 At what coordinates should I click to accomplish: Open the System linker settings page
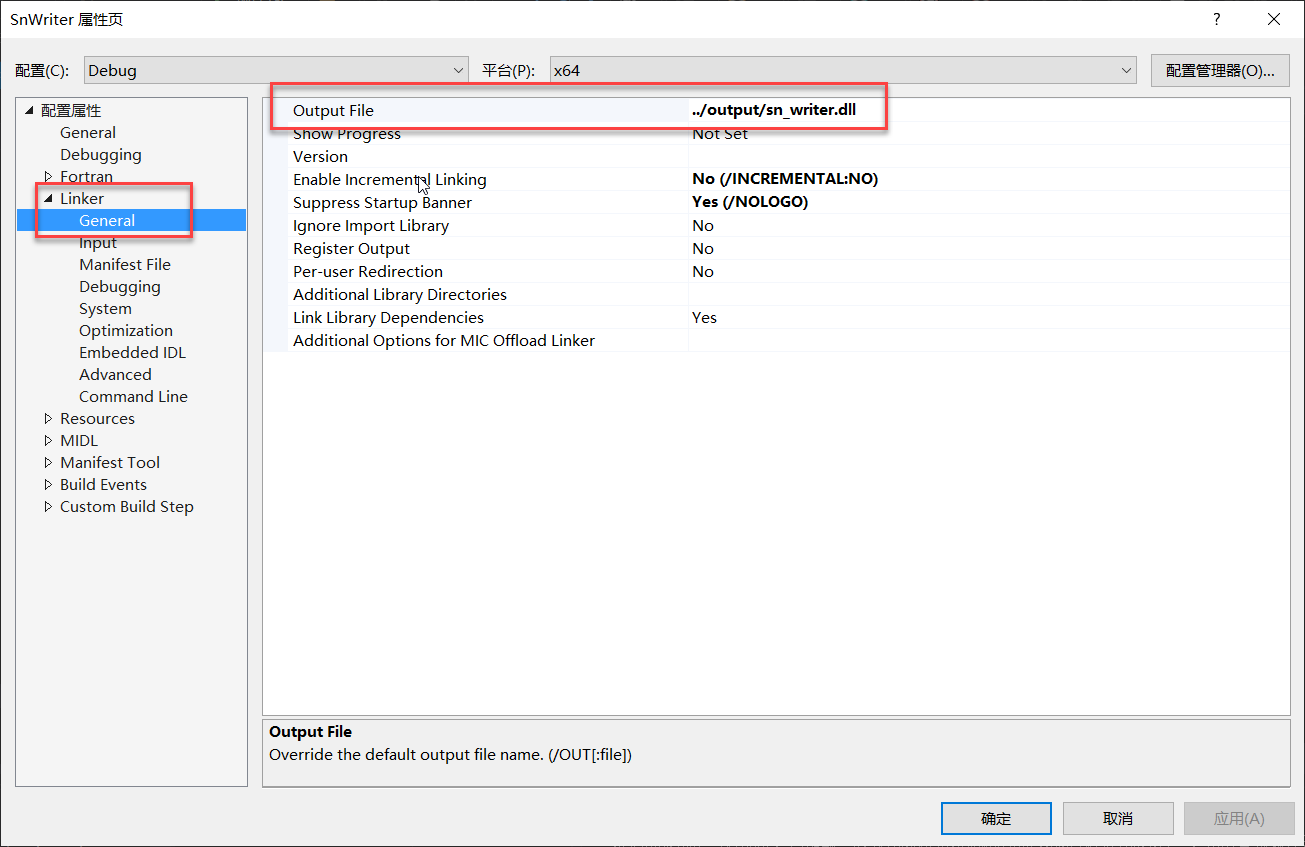[105, 308]
